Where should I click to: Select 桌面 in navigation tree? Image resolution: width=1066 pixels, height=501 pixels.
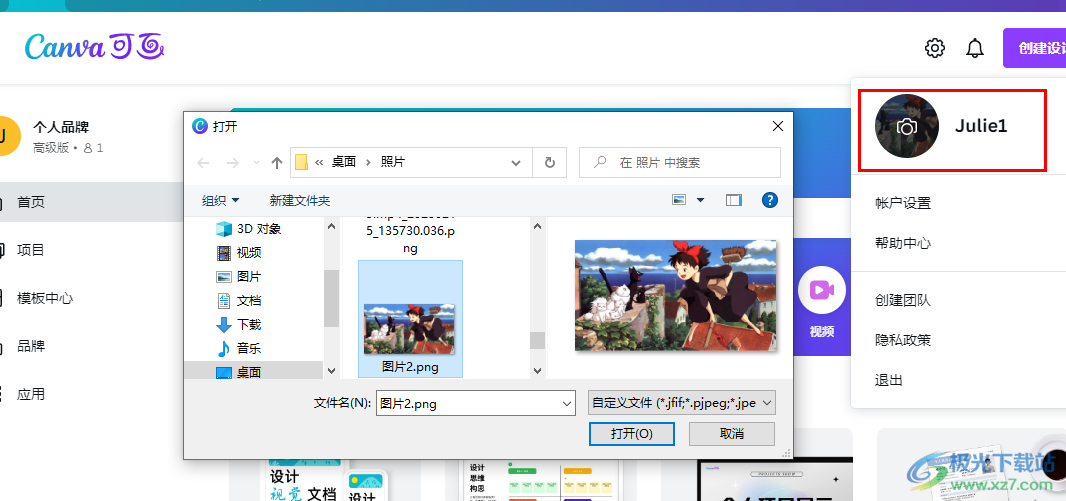pos(249,372)
